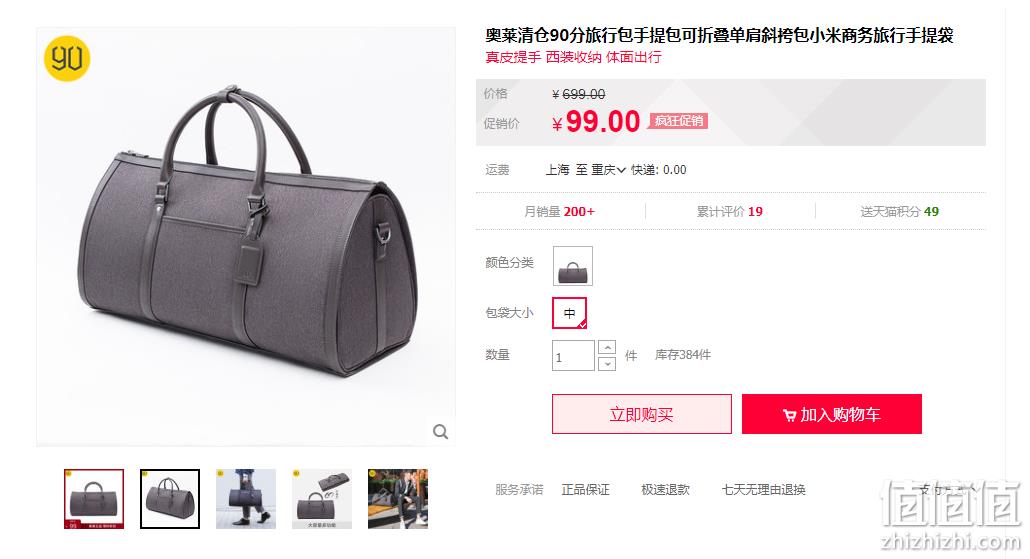Click the 七天无理由退换 service link

click(763, 489)
